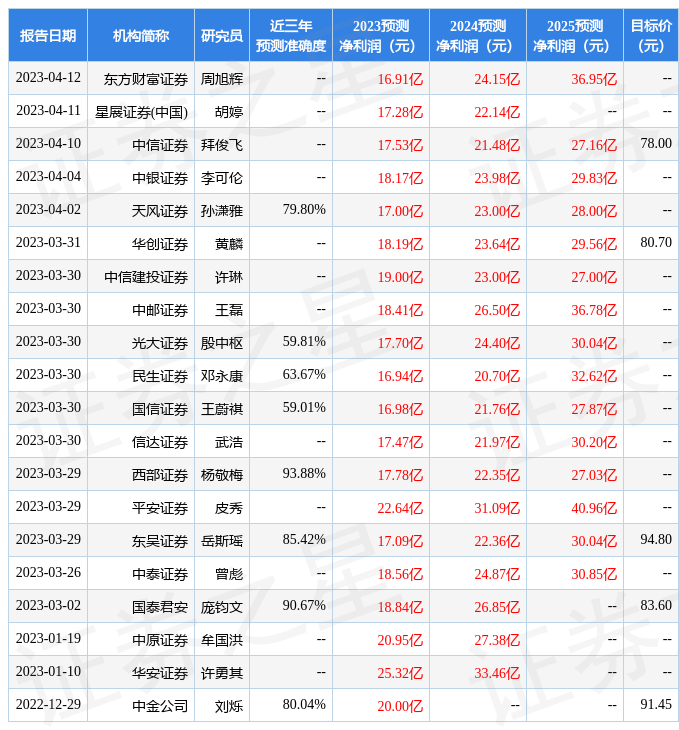
Task: Select the value 40.96亿
Action: (594, 508)
